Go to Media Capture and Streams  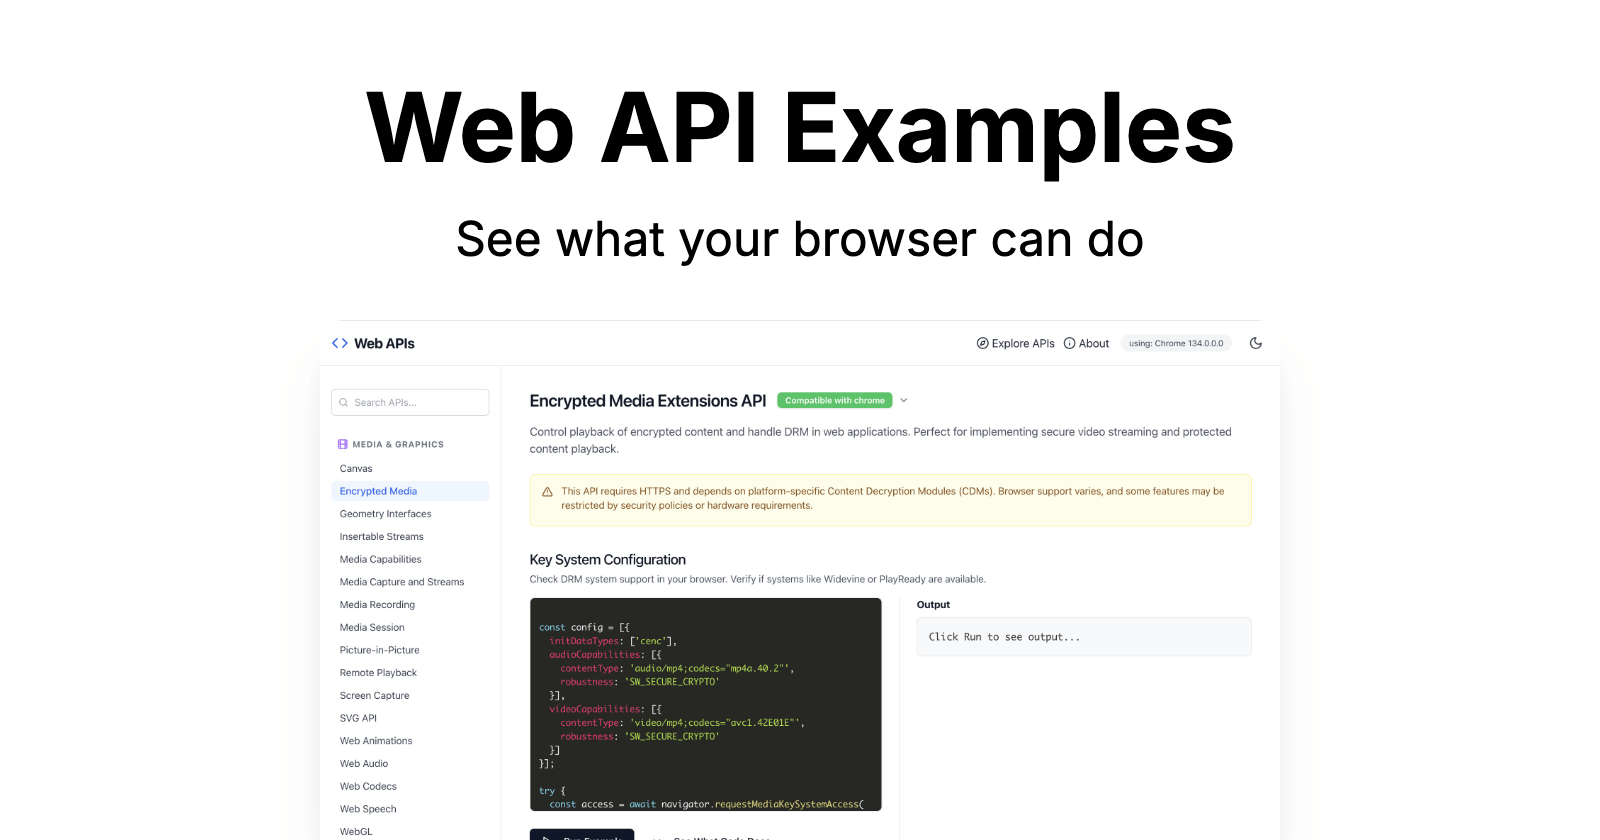click(x=402, y=582)
